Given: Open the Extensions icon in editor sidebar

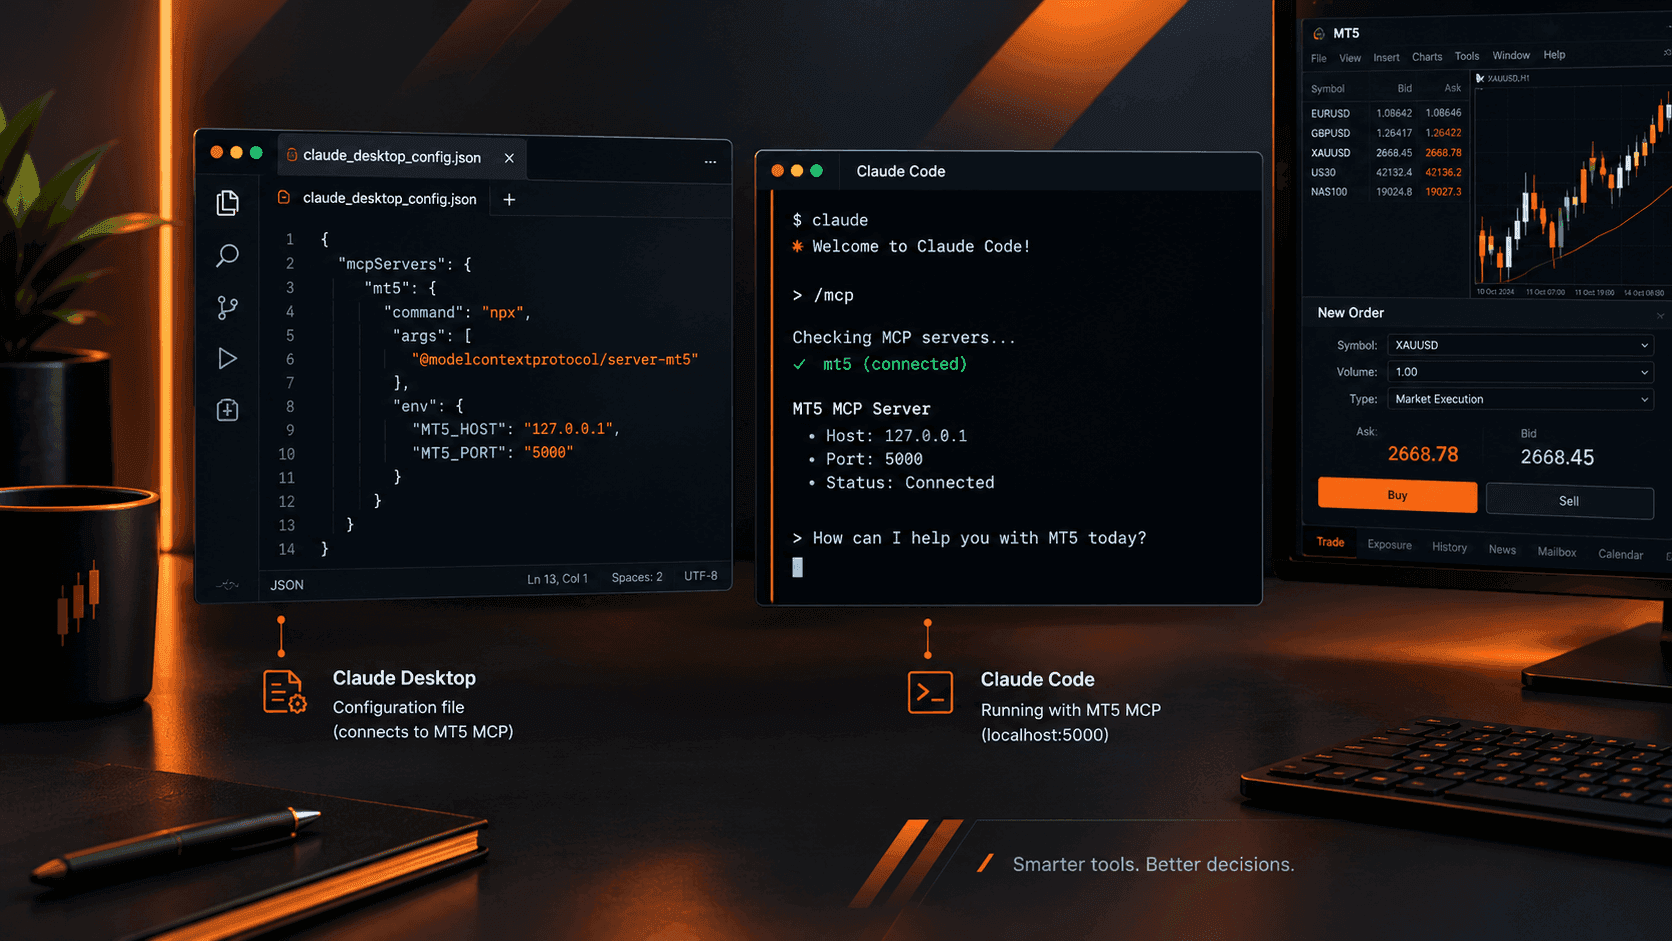Looking at the screenshot, I should tap(228, 410).
